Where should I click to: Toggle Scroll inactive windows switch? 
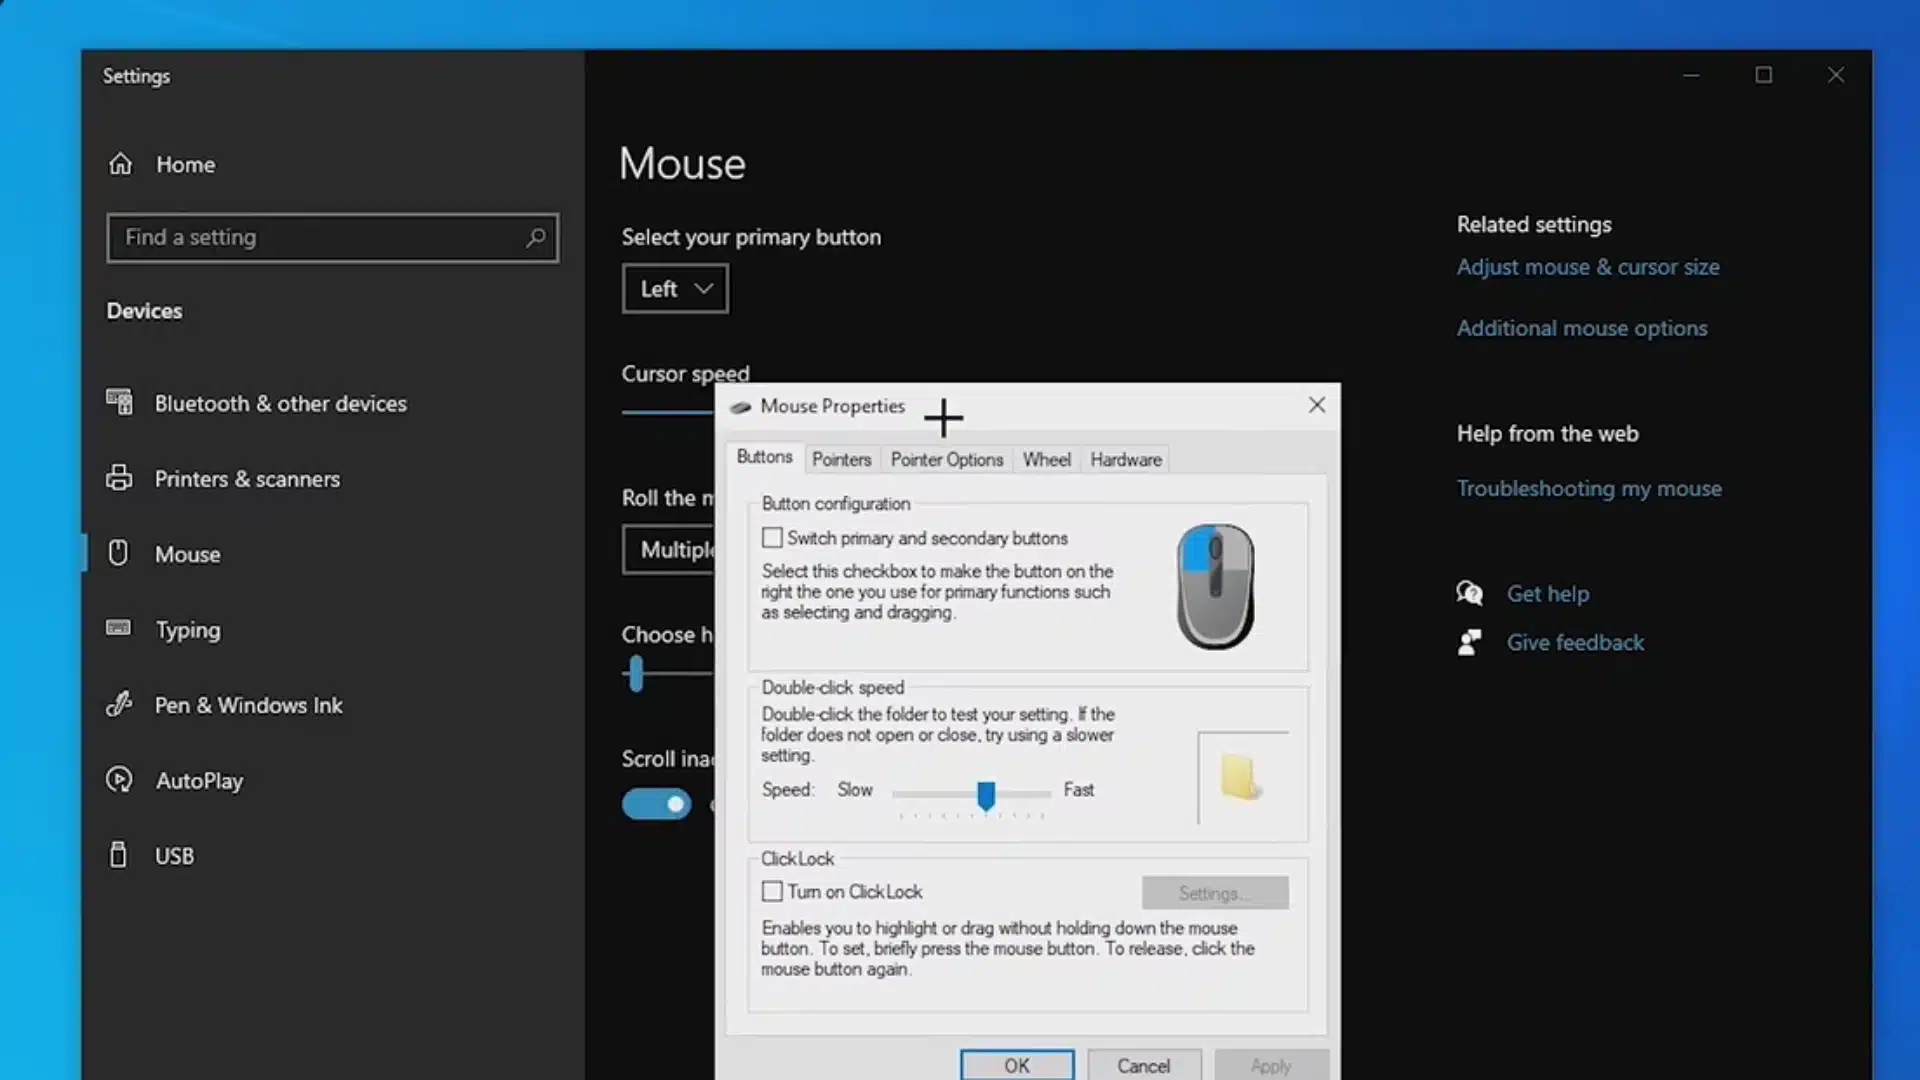pyautogui.click(x=656, y=804)
